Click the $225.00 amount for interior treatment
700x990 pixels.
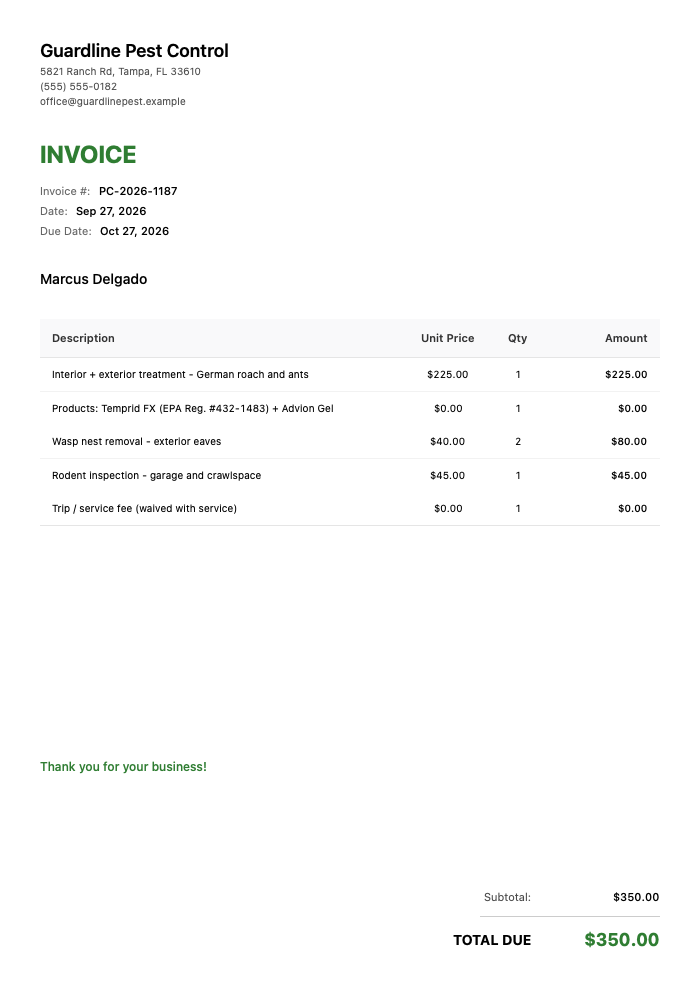click(x=626, y=374)
